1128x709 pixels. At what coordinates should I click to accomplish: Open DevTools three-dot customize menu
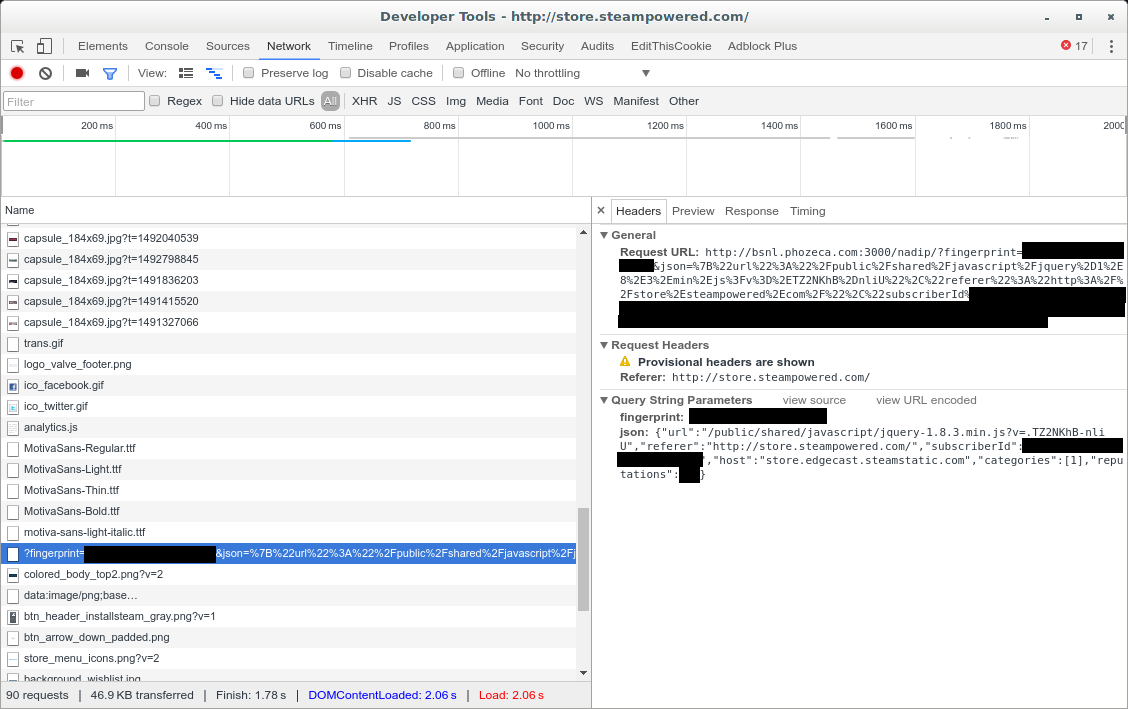tap(1111, 46)
